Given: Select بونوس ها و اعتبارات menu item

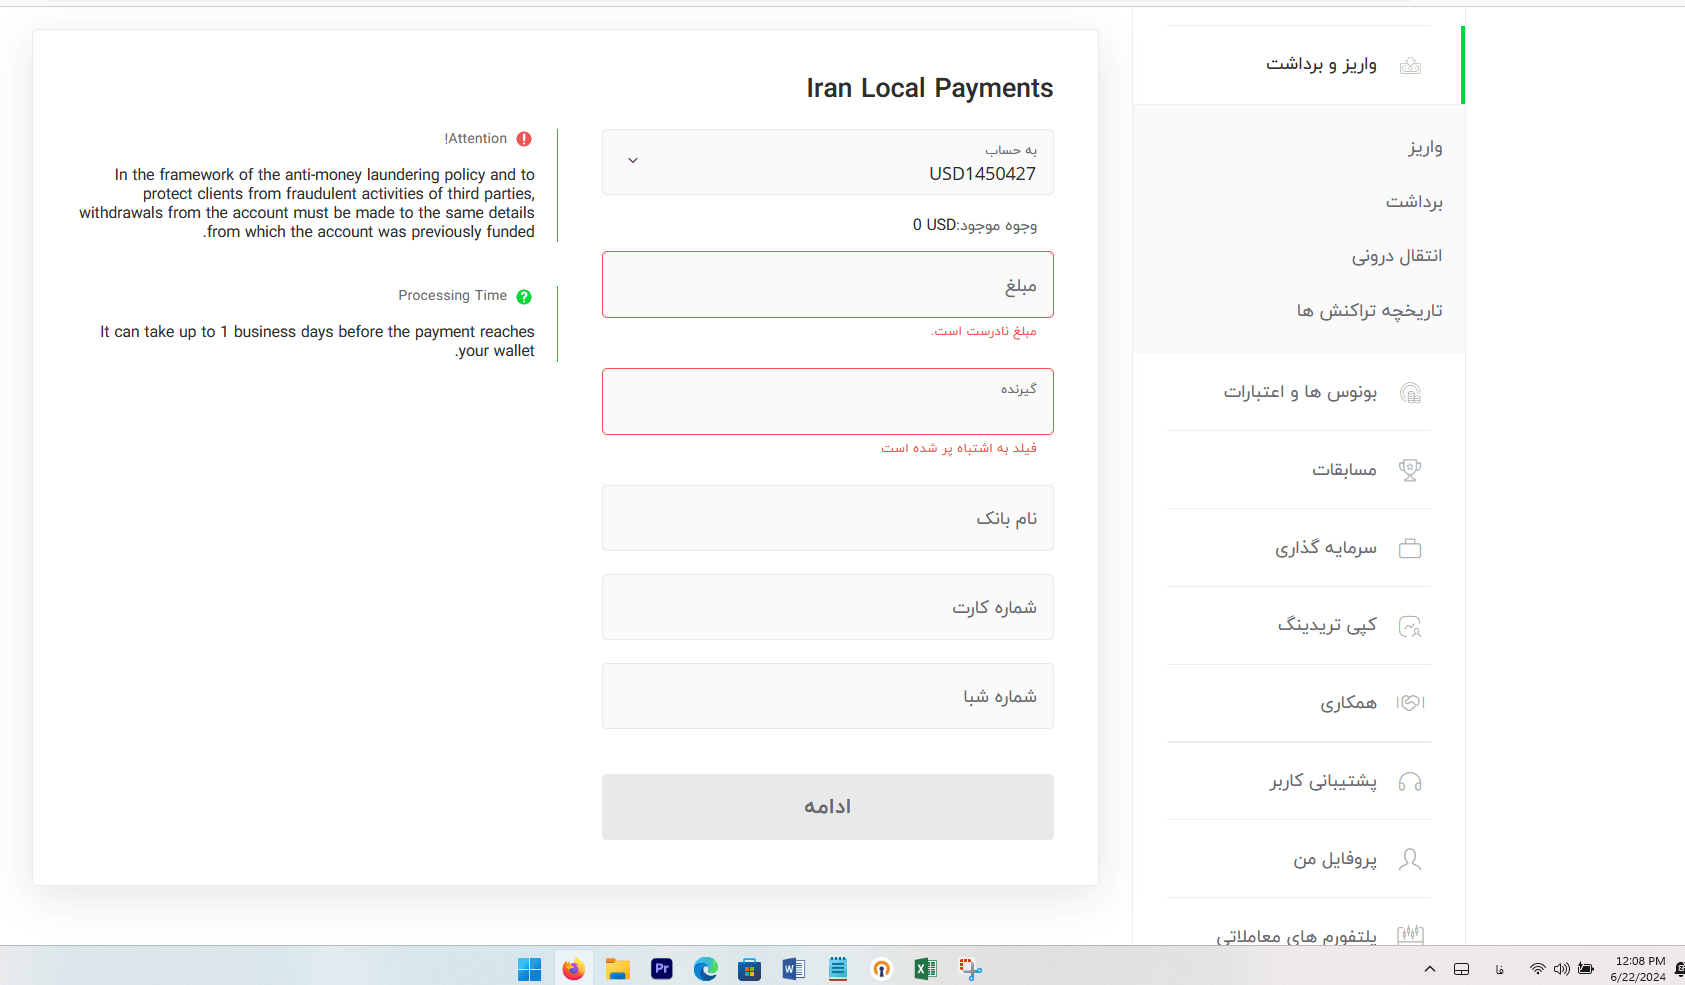Looking at the screenshot, I should pyautogui.click(x=1299, y=392).
